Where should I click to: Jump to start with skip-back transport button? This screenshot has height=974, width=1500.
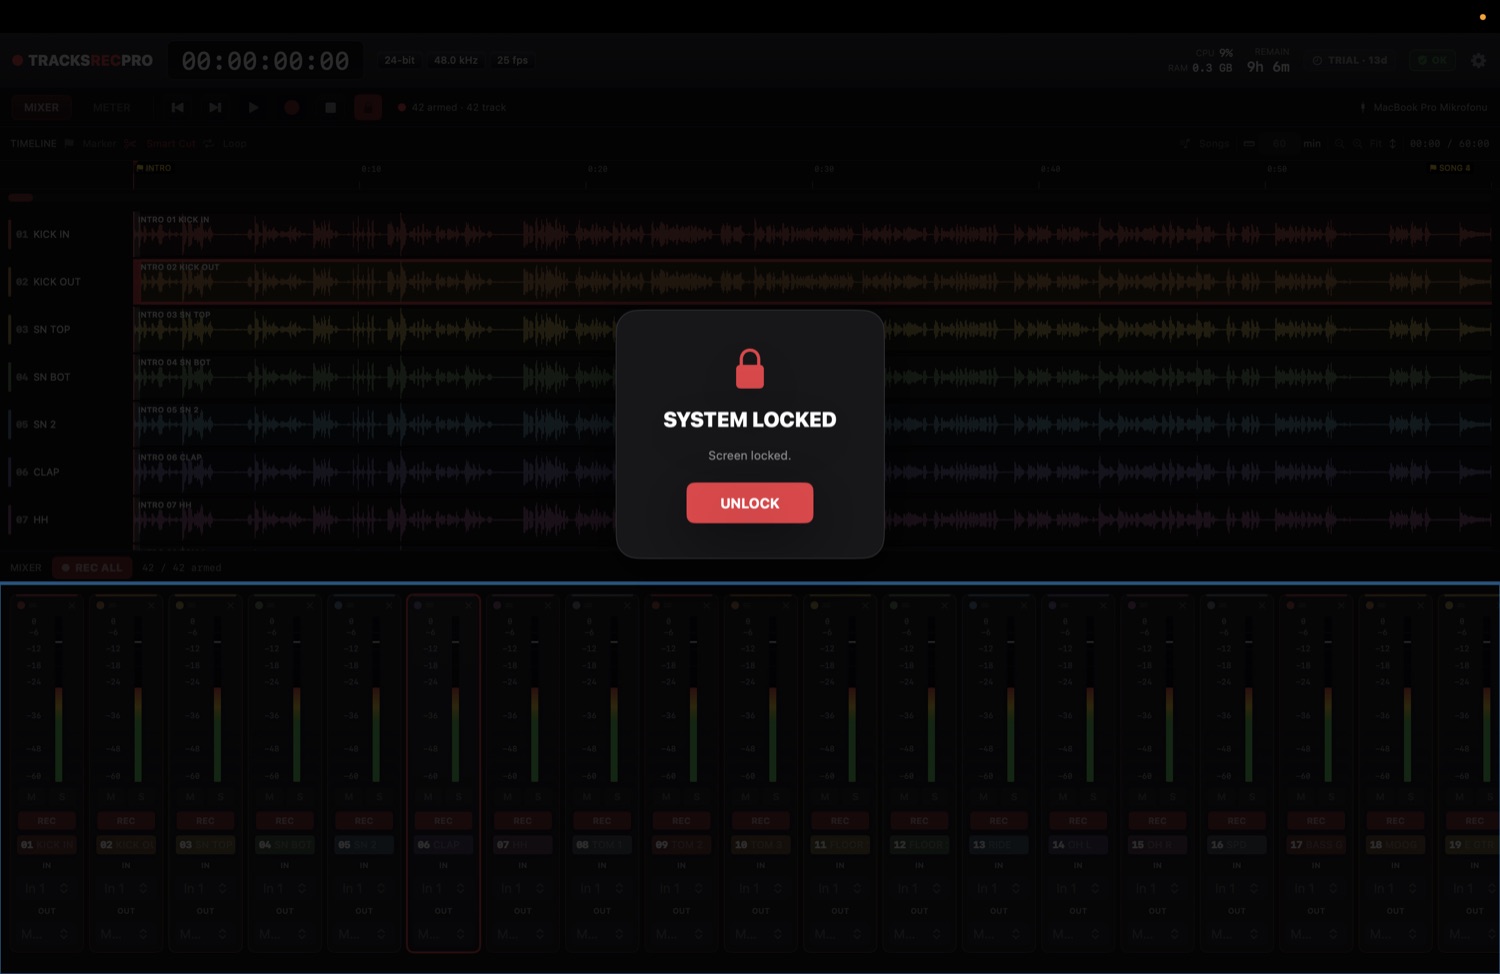click(177, 107)
